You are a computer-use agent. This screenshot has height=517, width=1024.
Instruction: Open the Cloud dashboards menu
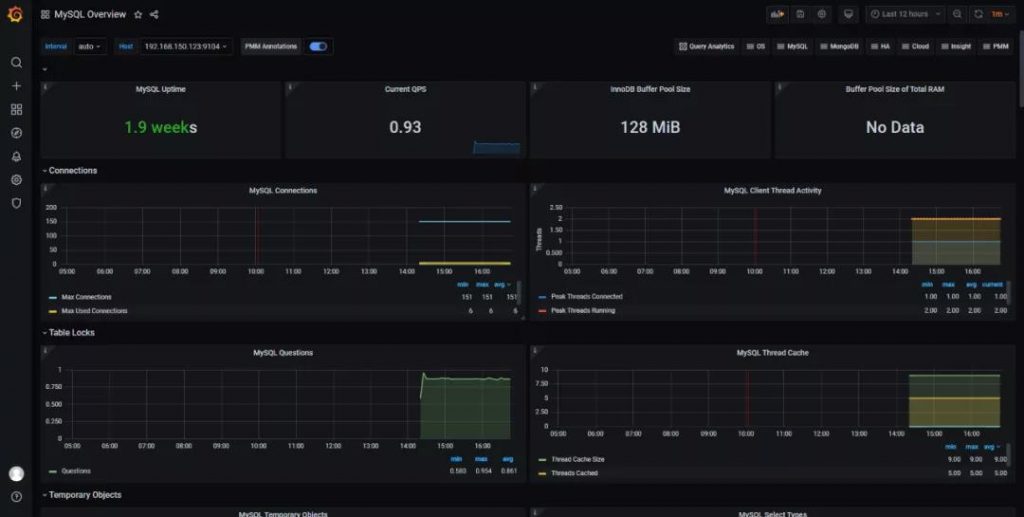(x=916, y=46)
